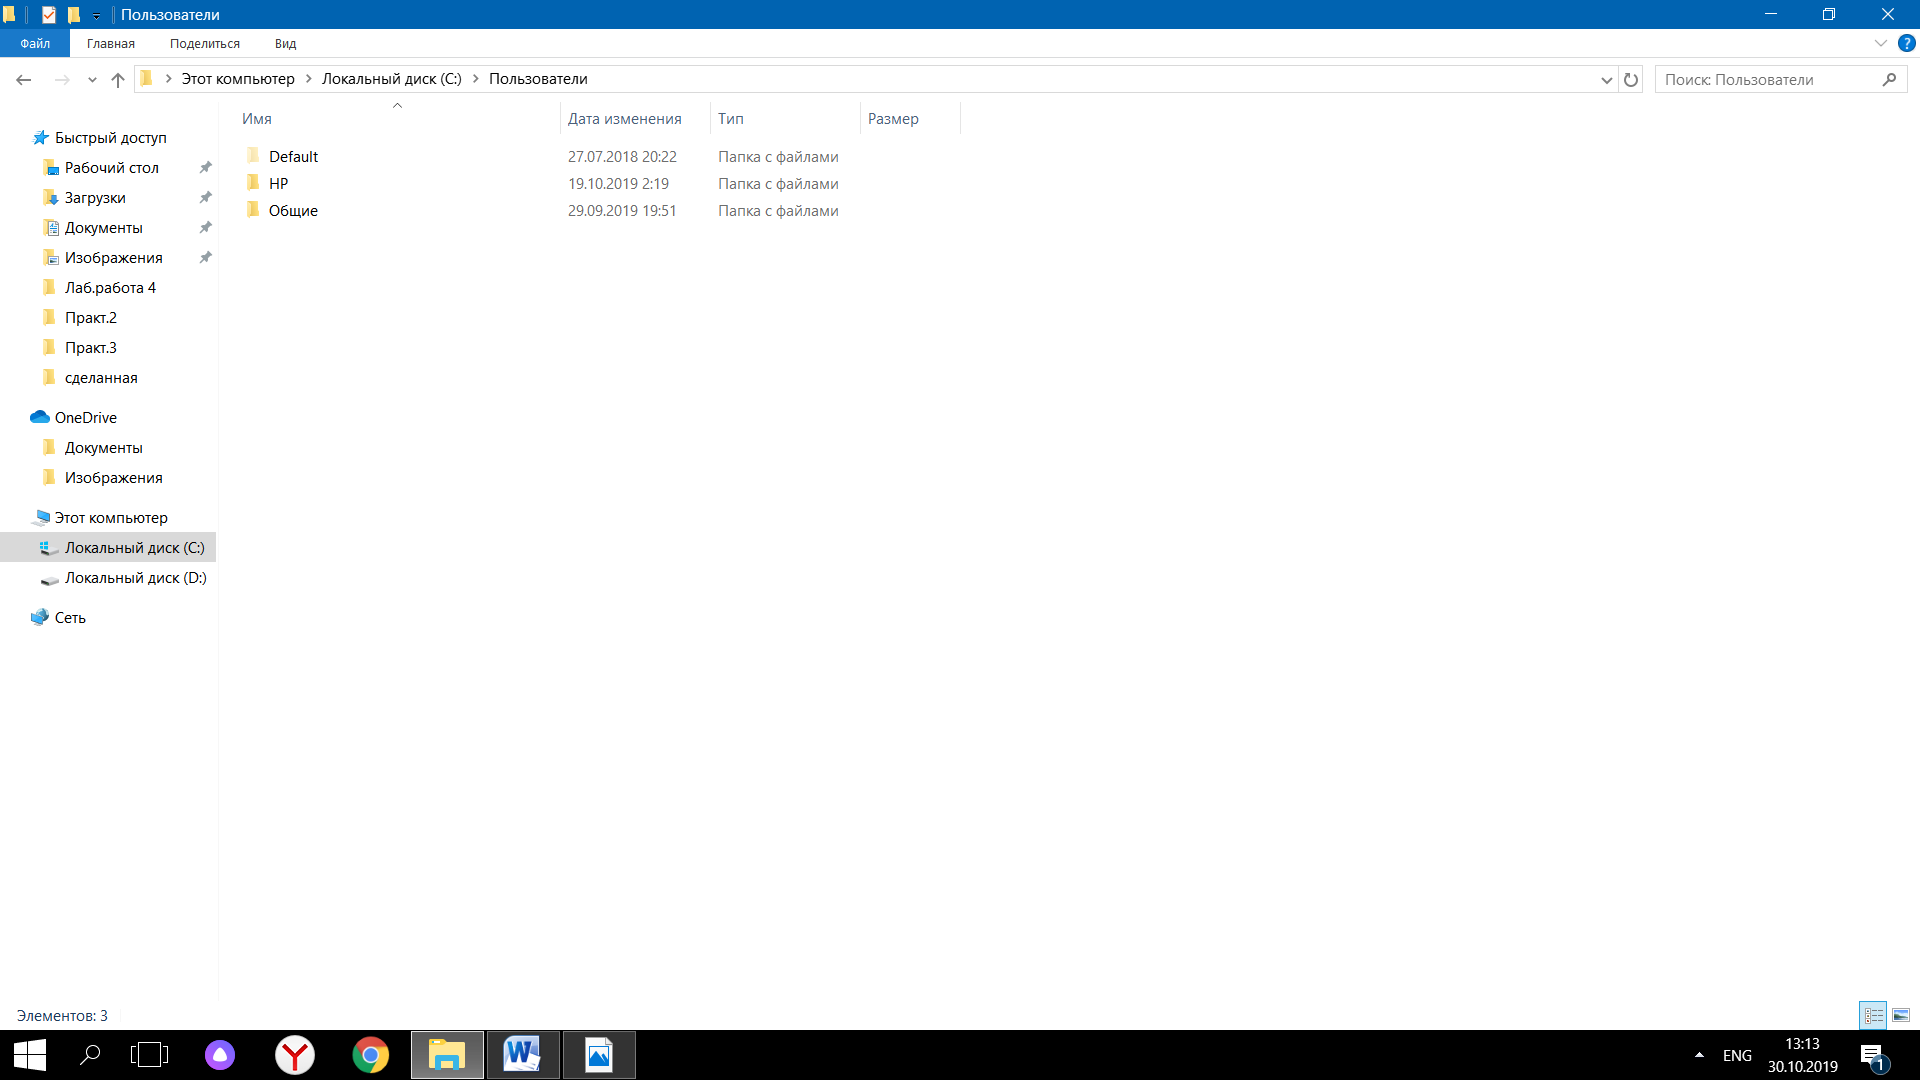This screenshot has height=1080, width=1920.
Task: Expand chevron after Этот компьютер in path
Action: click(x=308, y=79)
